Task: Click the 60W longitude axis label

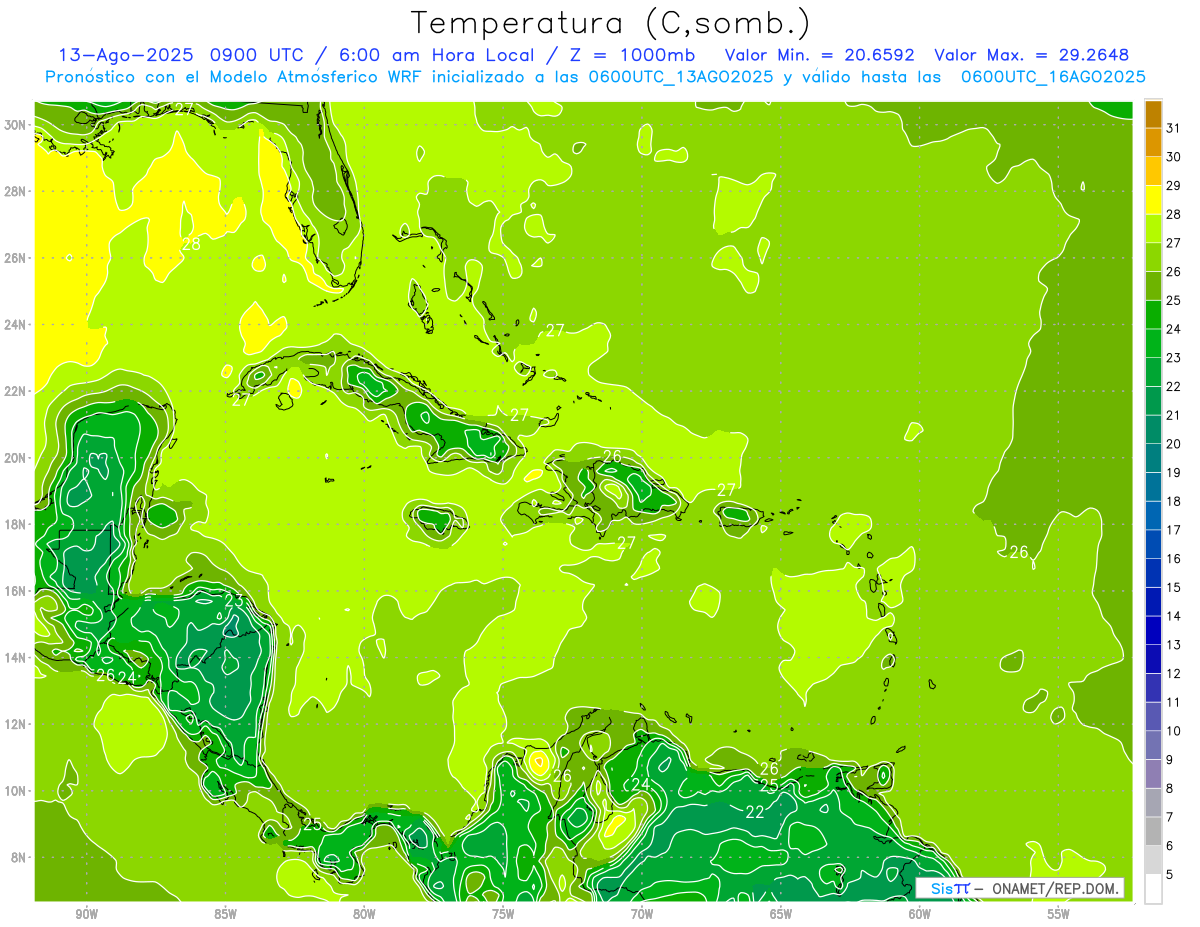Action: pyautogui.click(x=920, y=914)
